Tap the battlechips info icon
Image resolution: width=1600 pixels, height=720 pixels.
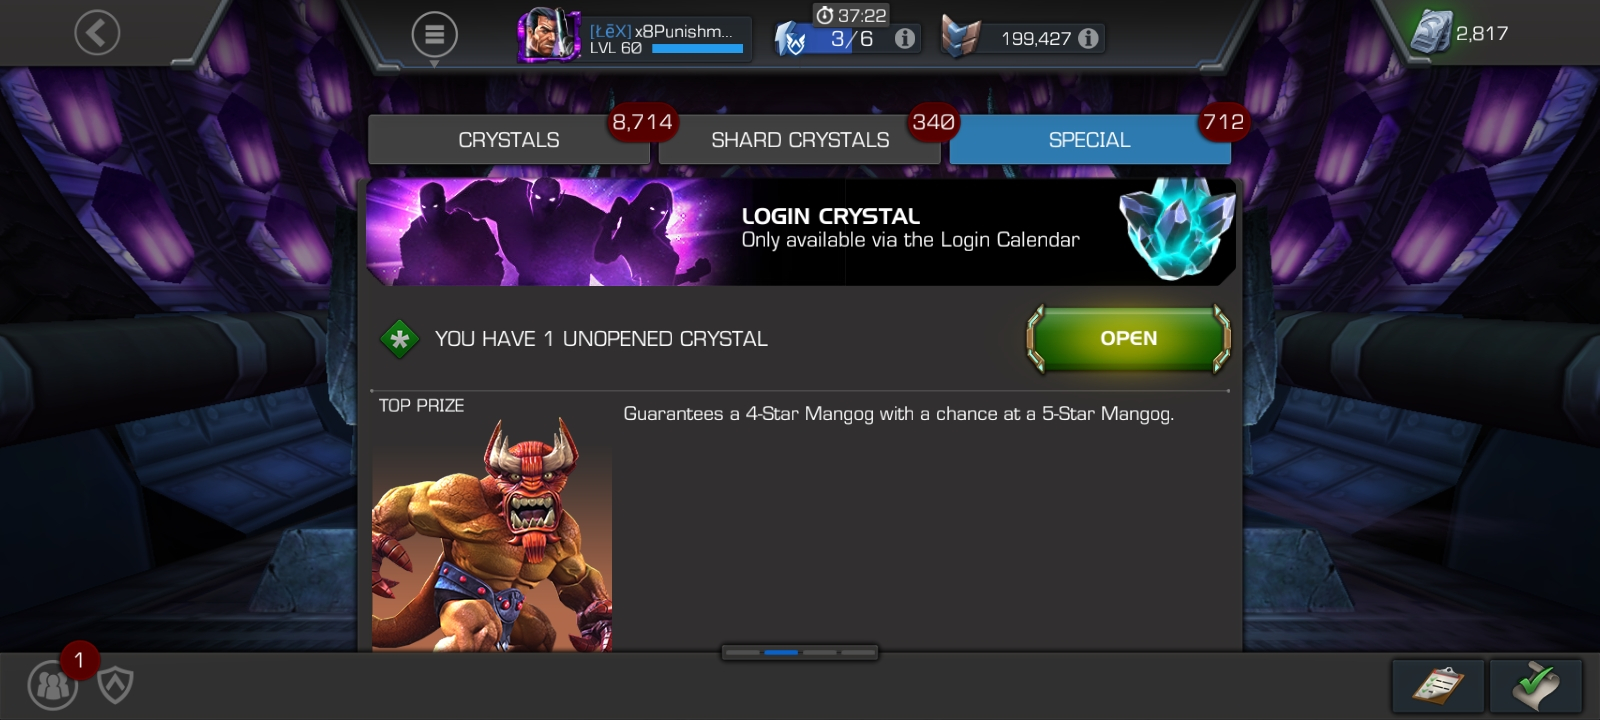pyautogui.click(x=1088, y=38)
